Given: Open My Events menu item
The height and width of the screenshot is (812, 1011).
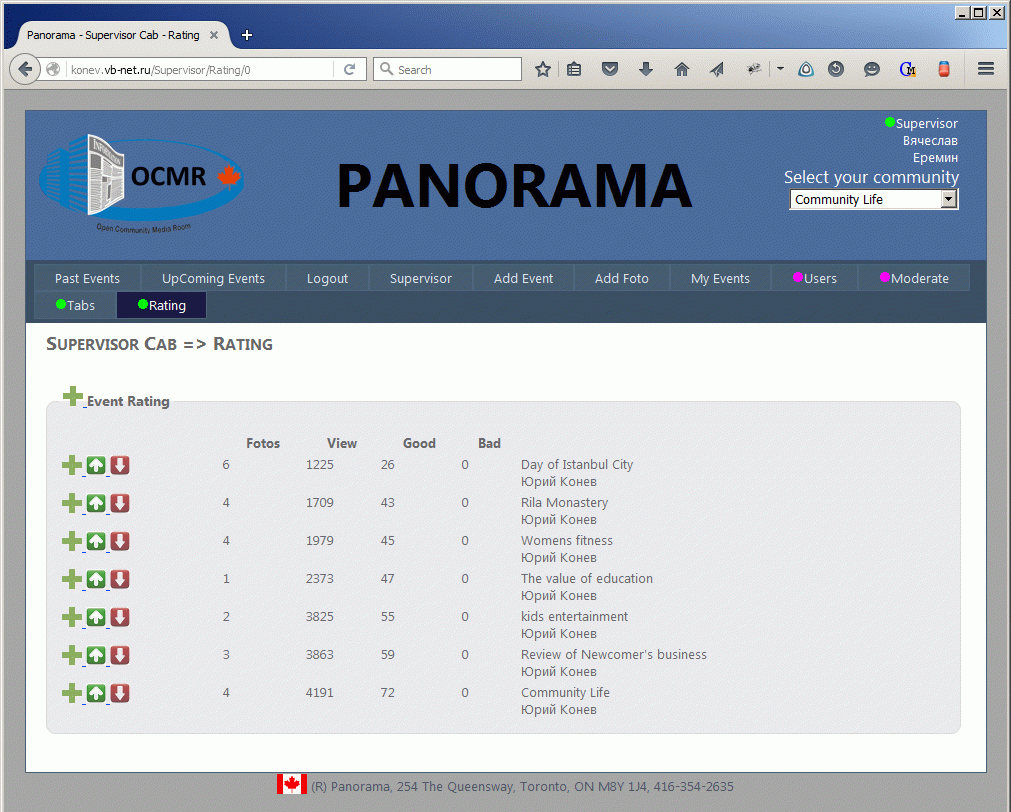Looking at the screenshot, I should [x=720, y=278].
